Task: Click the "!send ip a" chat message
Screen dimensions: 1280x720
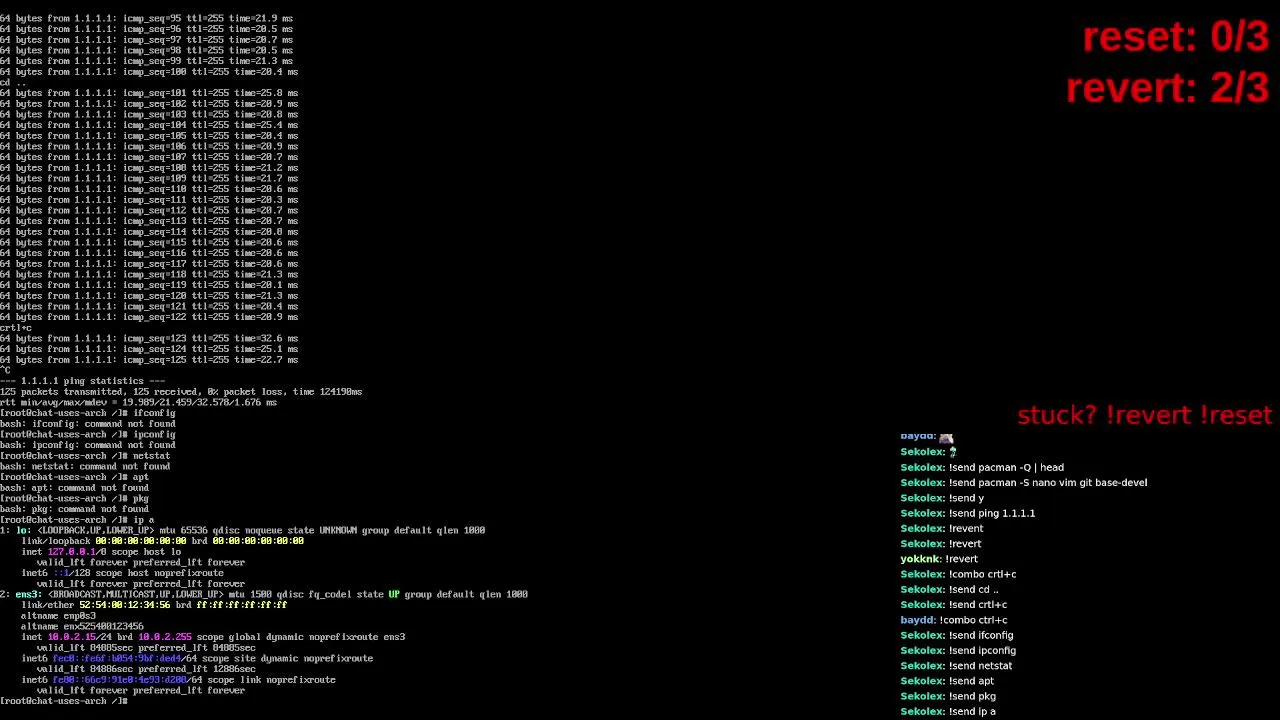Action: click(972, 712)
